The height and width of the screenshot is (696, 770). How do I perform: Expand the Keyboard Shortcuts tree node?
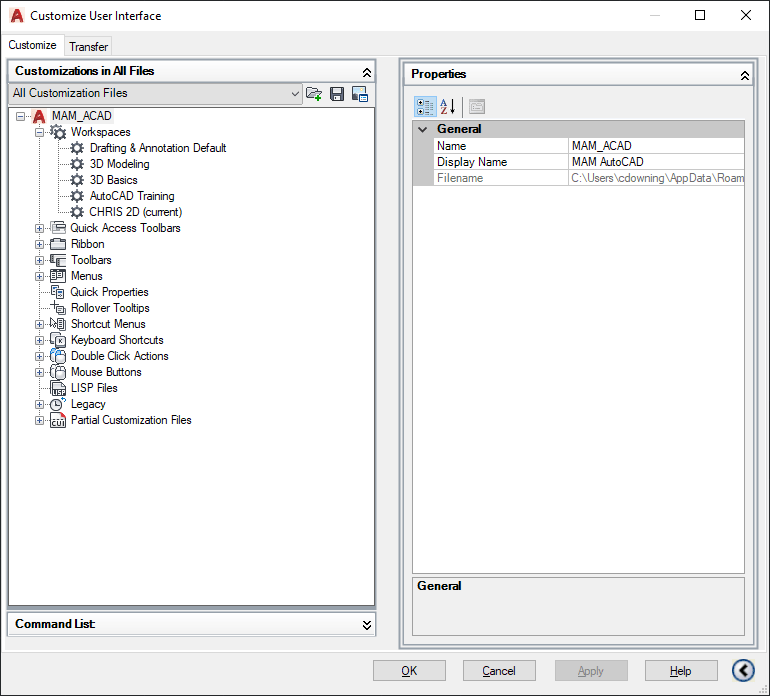tap(39, 340)
